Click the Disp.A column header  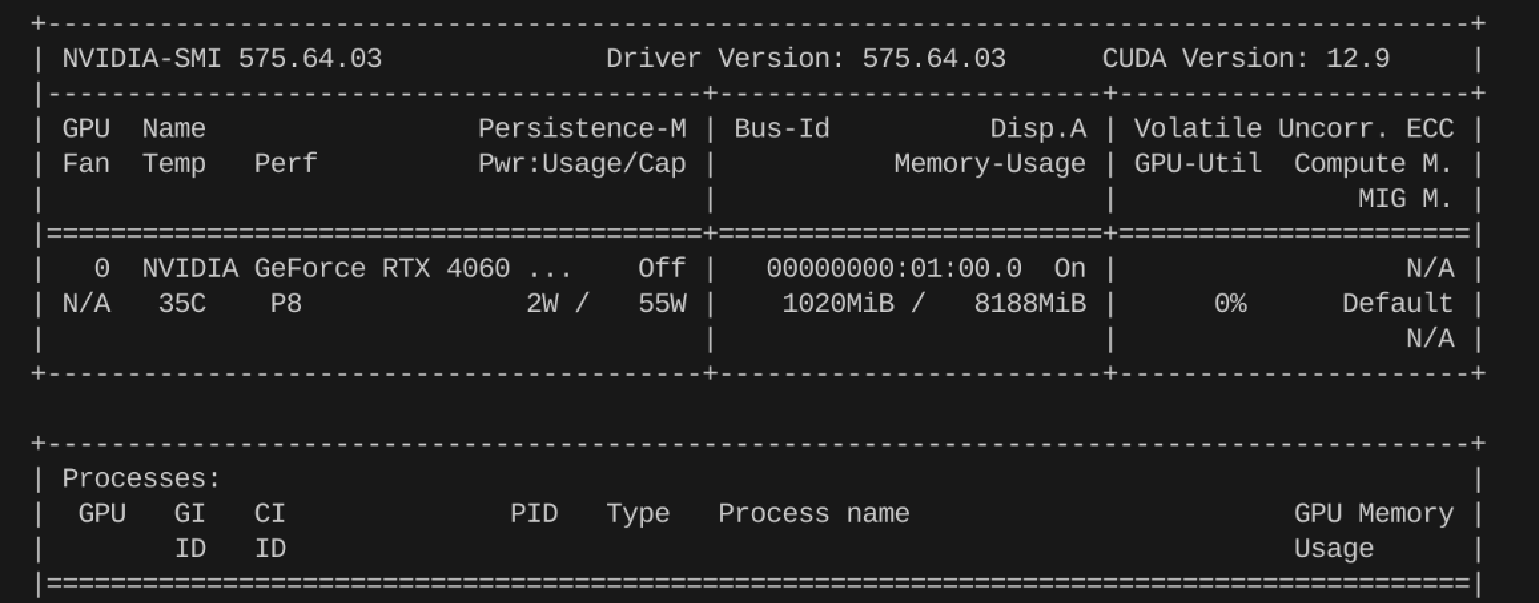tap(1037, 128)
